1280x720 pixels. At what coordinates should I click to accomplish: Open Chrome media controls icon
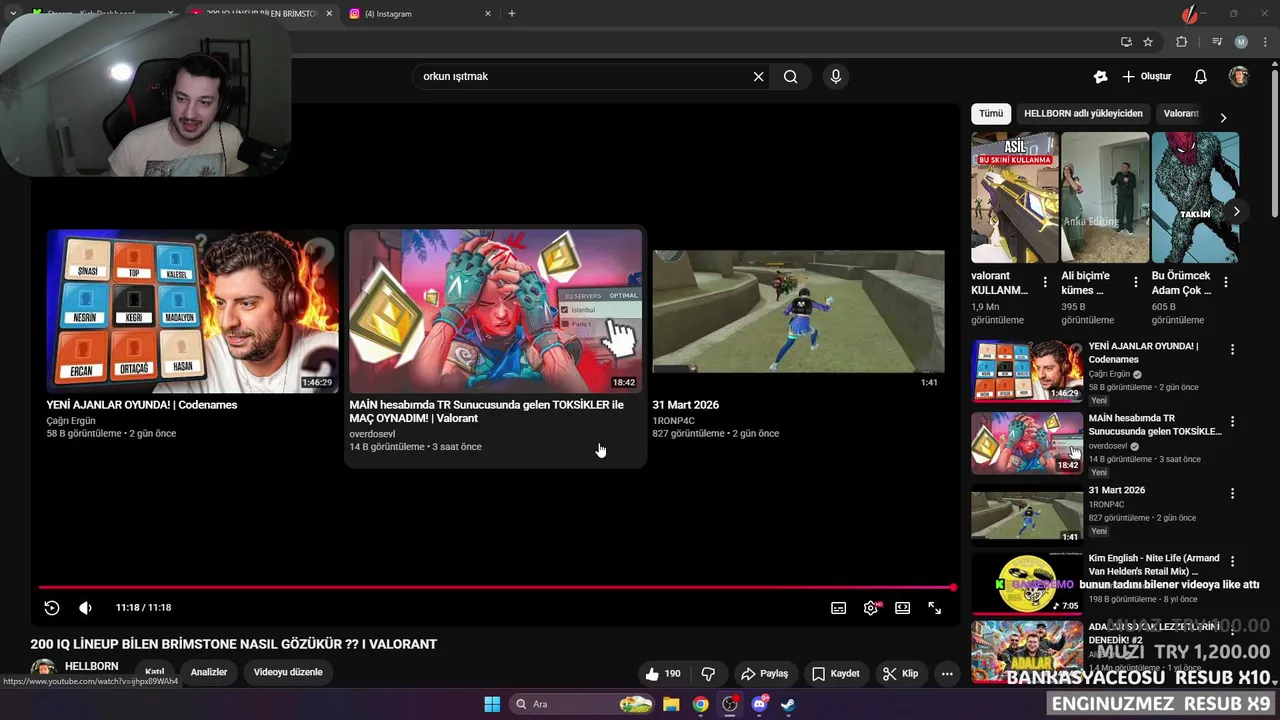pyautogui.click(x=1217, y=42)
